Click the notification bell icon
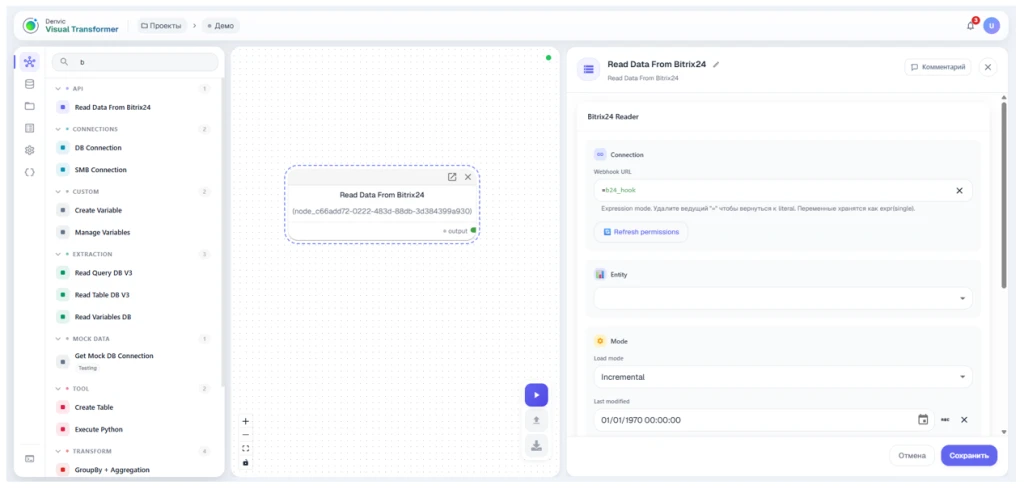 pyautogui.click(x=970, y=25)
